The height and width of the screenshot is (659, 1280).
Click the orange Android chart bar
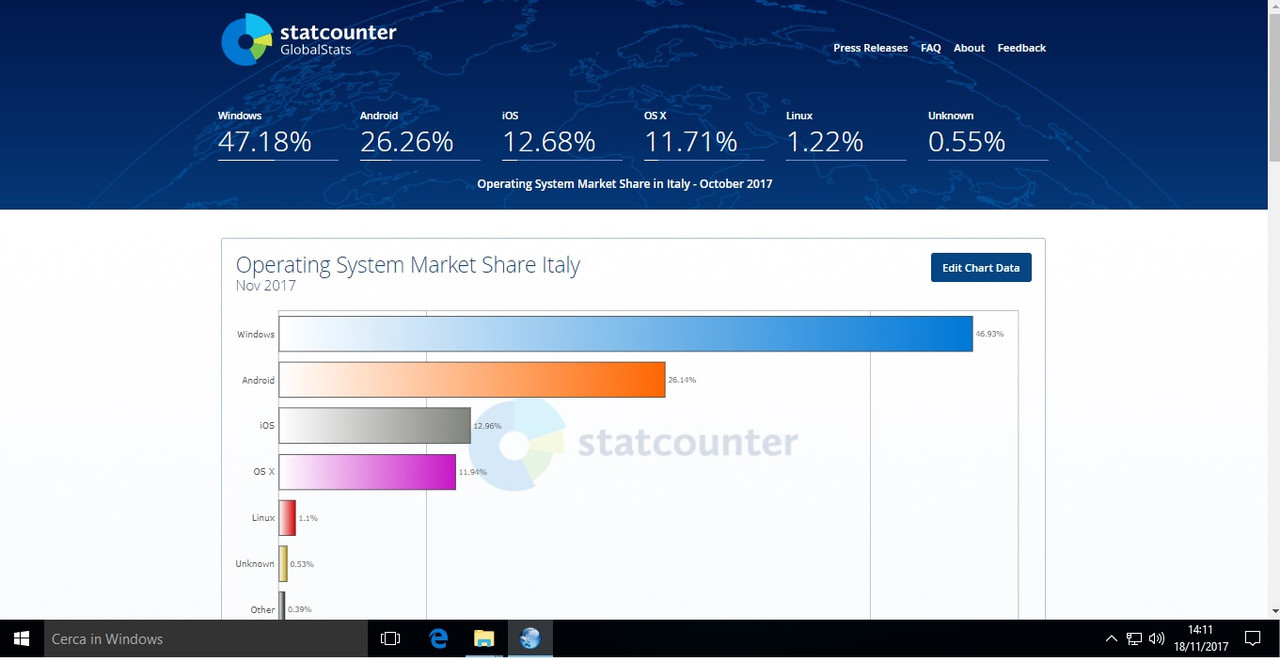(x=472, y=380)
